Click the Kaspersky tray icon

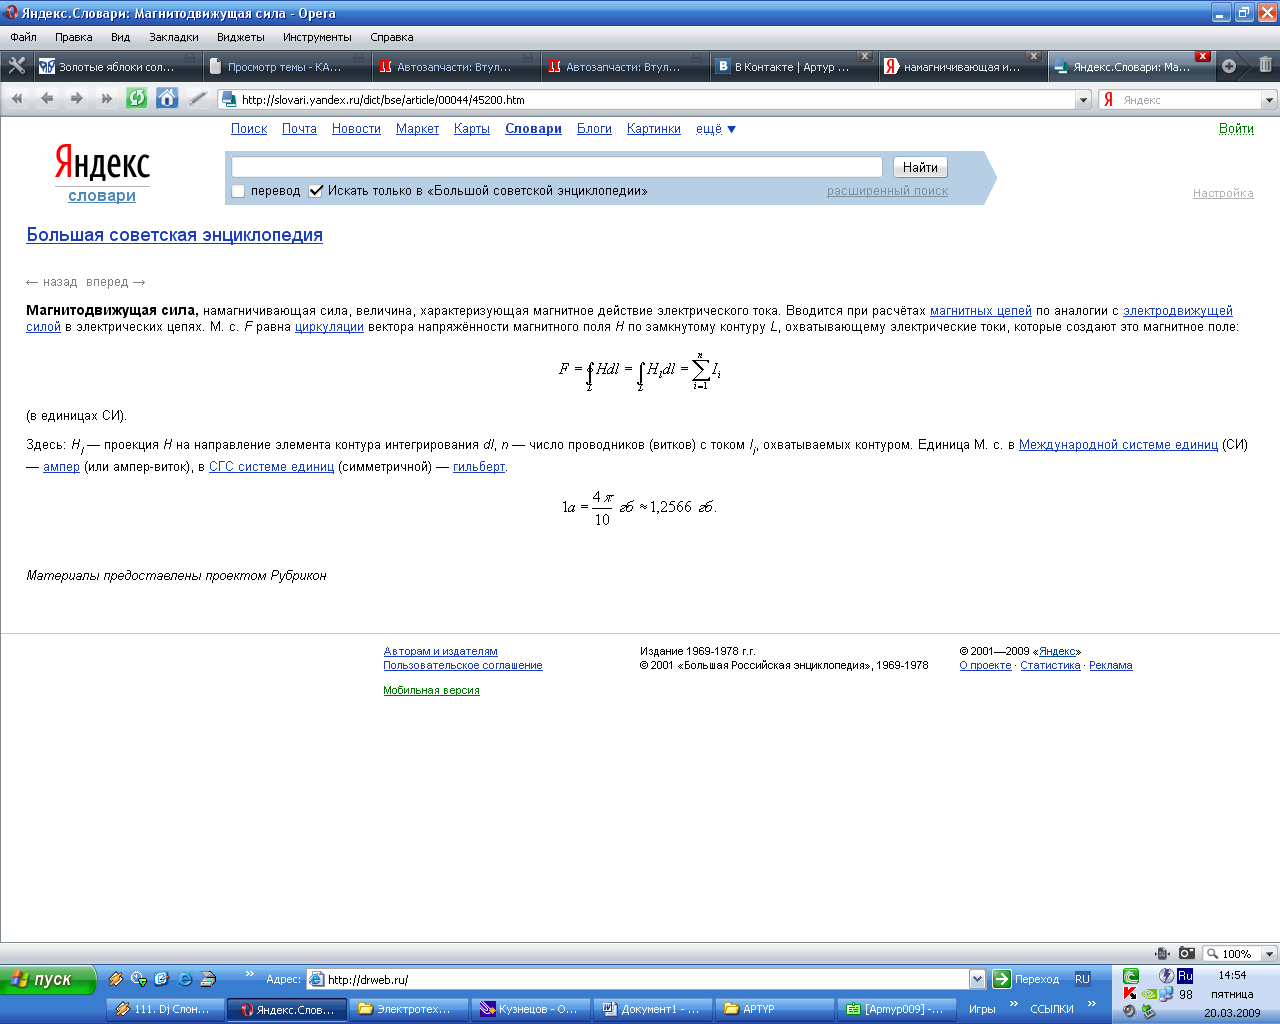(1130, 993)
